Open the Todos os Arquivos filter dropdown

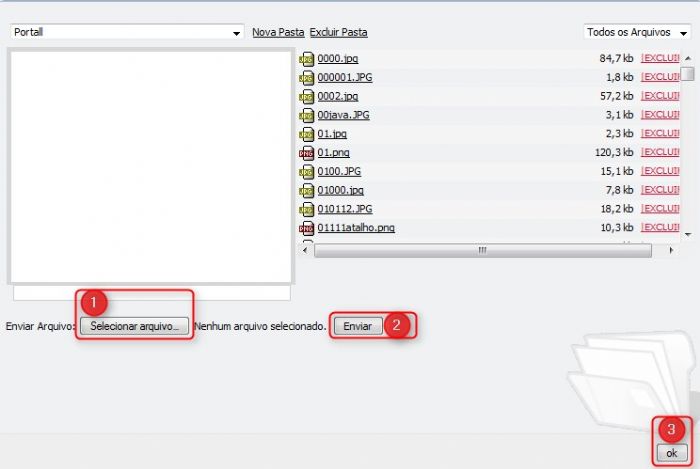[637, 32]
